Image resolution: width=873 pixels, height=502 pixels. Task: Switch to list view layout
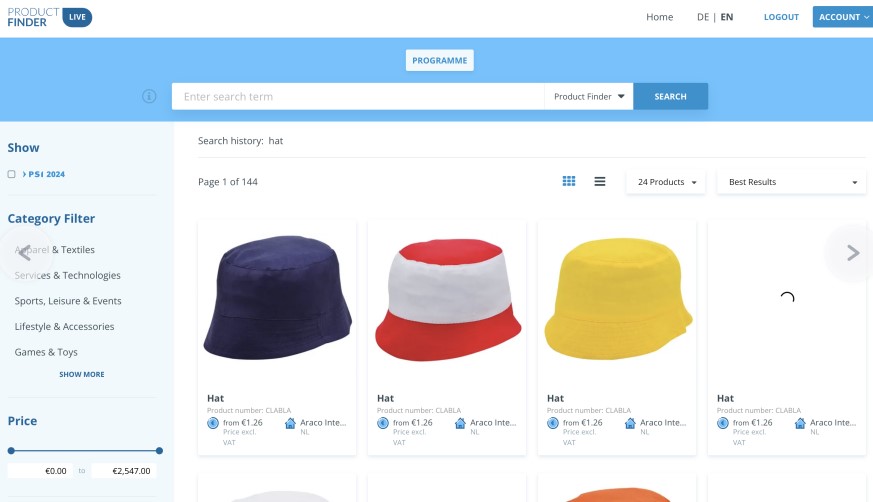pyautogui.click(x=600, y=181)
